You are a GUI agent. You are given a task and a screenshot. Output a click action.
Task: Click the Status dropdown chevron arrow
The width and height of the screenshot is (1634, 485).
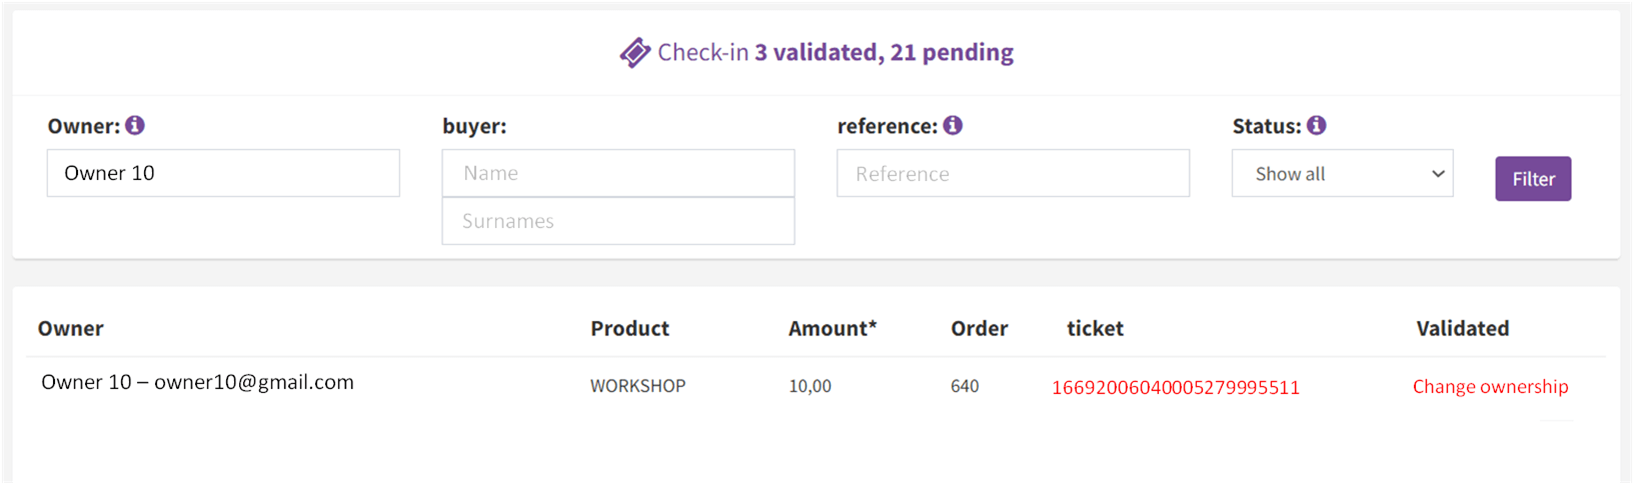click(x=1438, y=174)
